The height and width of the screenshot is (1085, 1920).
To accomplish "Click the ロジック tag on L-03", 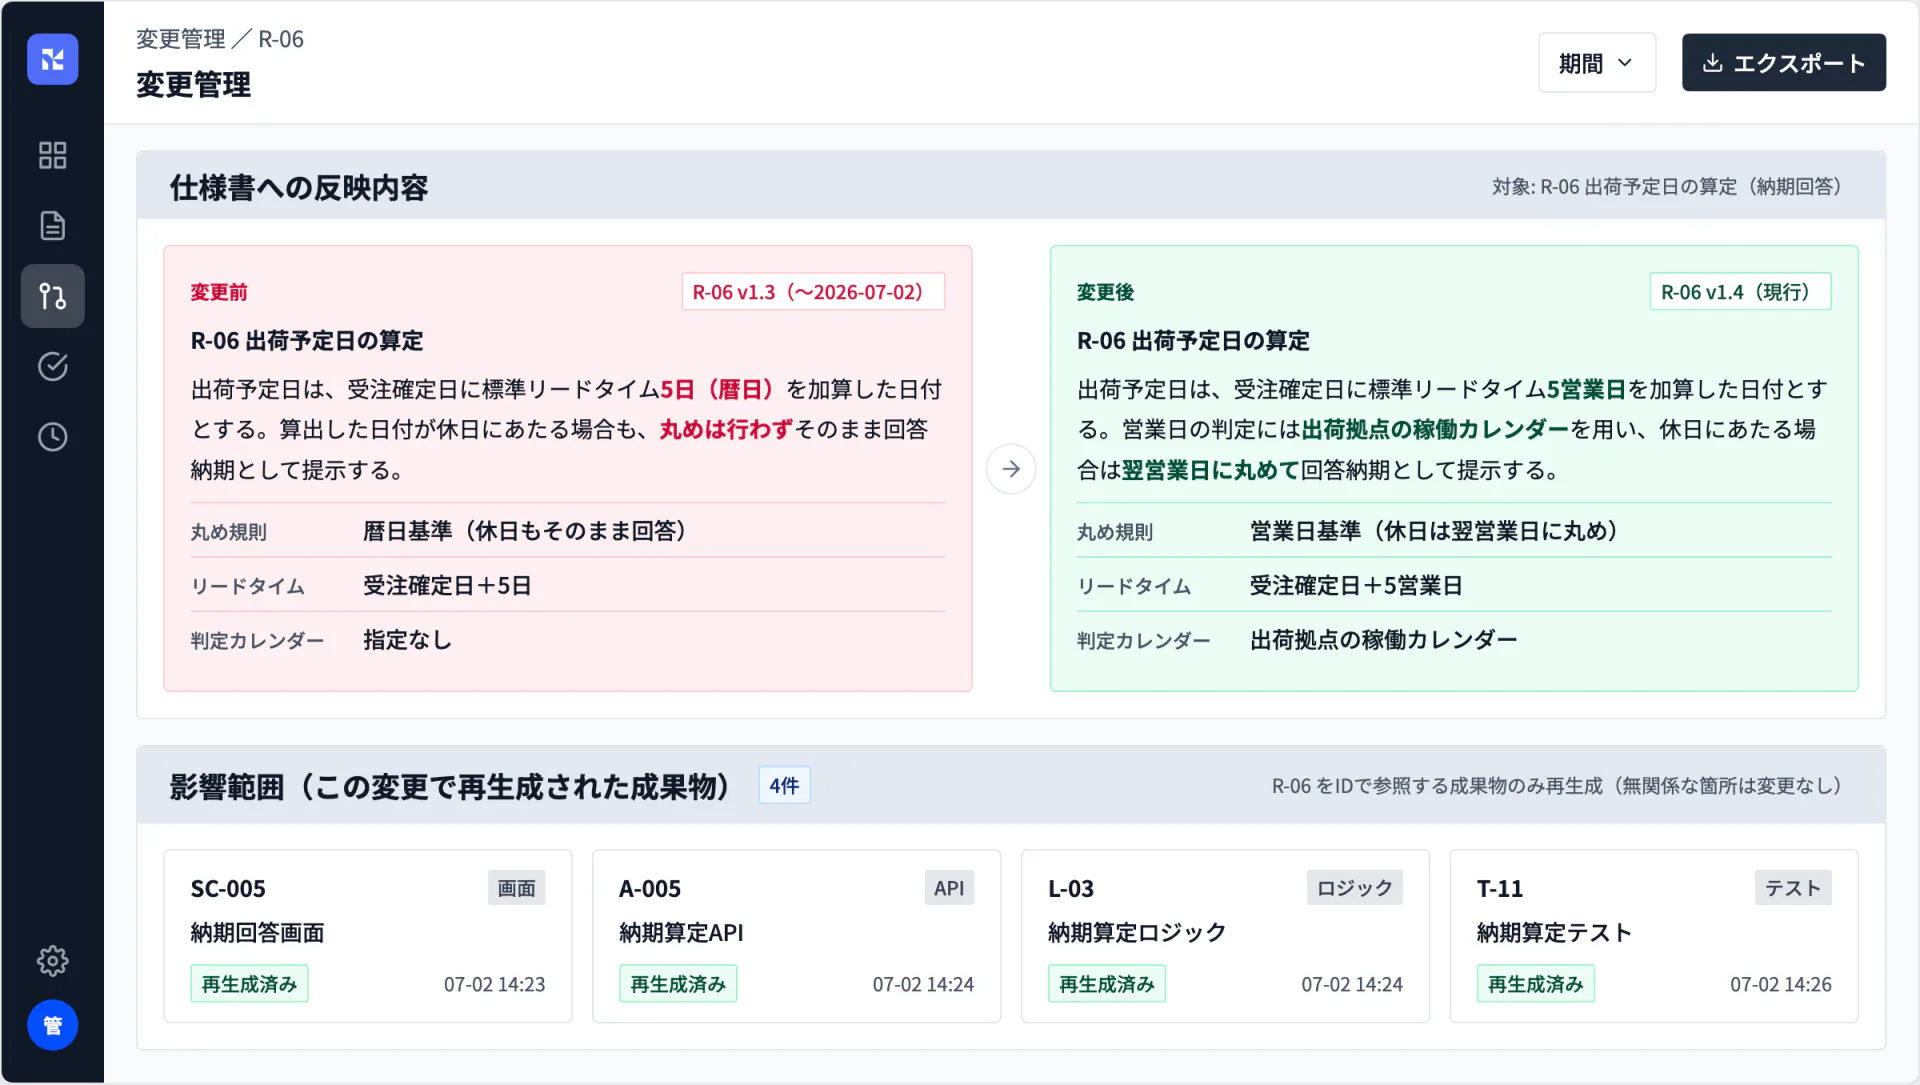I will tap(1355, 888).
